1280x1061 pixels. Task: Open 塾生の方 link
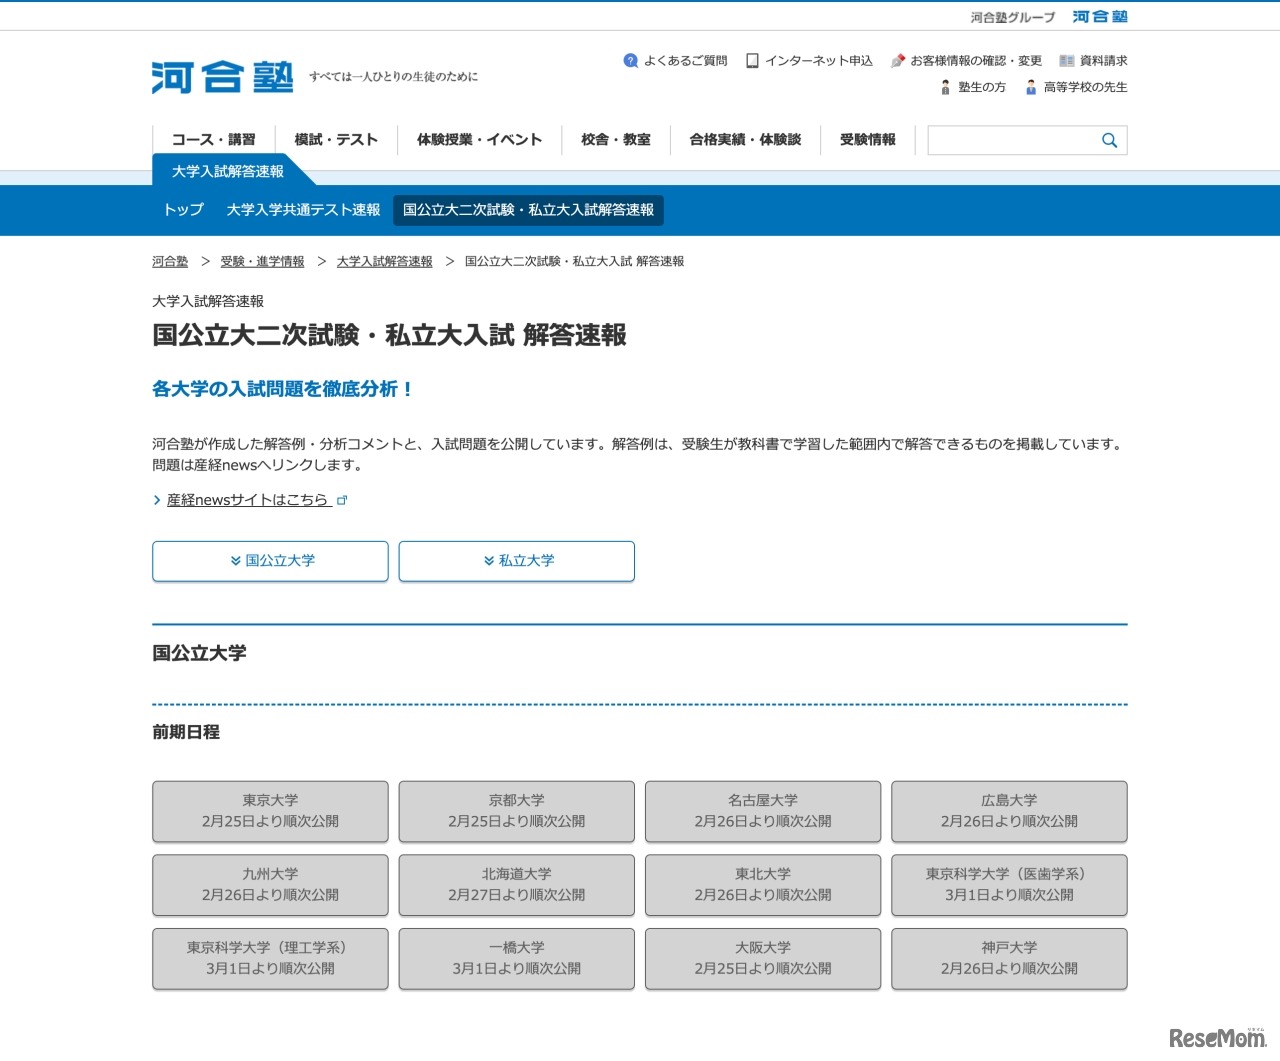[982, 87]
